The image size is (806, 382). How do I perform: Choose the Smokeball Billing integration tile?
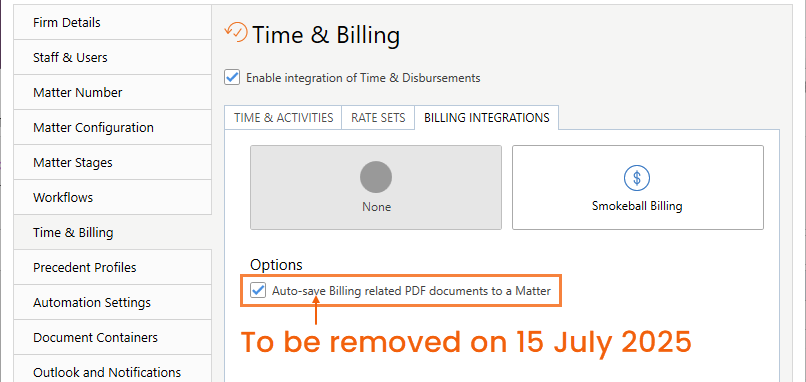[637, 187]
